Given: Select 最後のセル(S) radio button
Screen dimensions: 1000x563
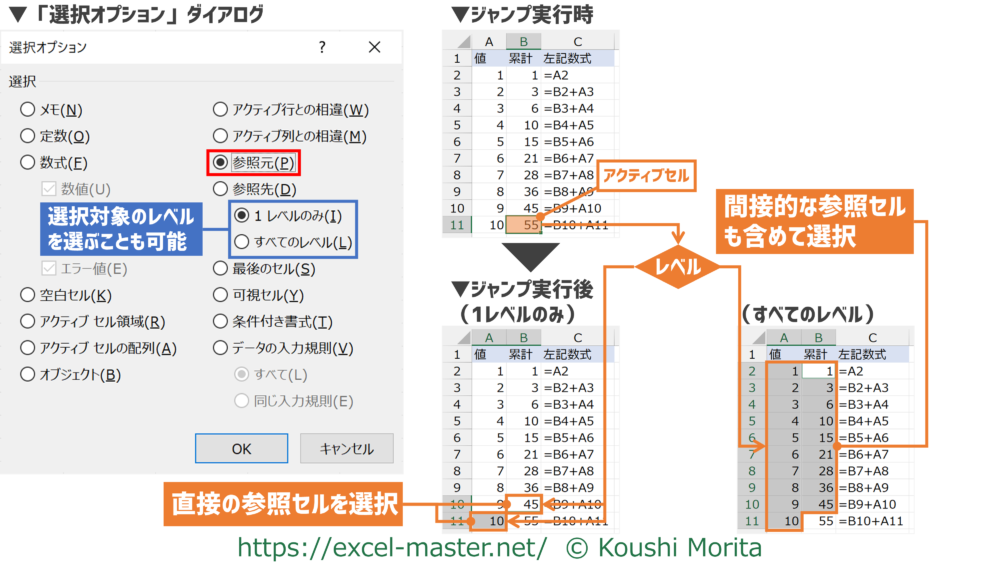Looking at the screenshot, I should [x=220, y=269].
